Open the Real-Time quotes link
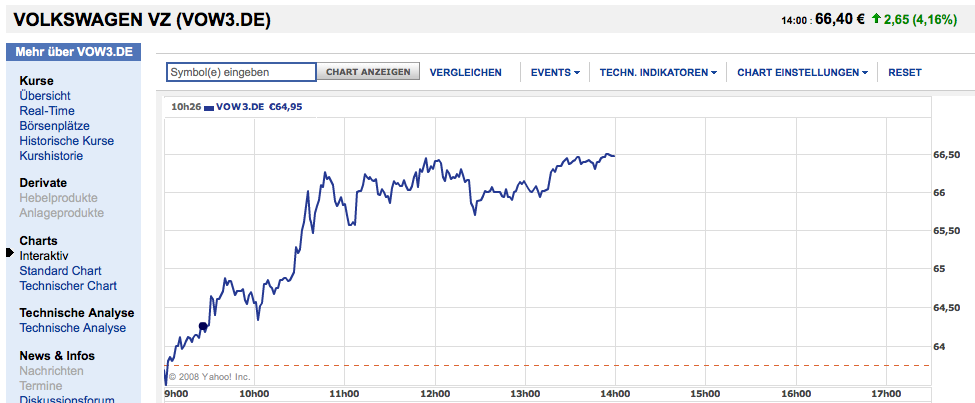975x403 pixels. point(47,111)
